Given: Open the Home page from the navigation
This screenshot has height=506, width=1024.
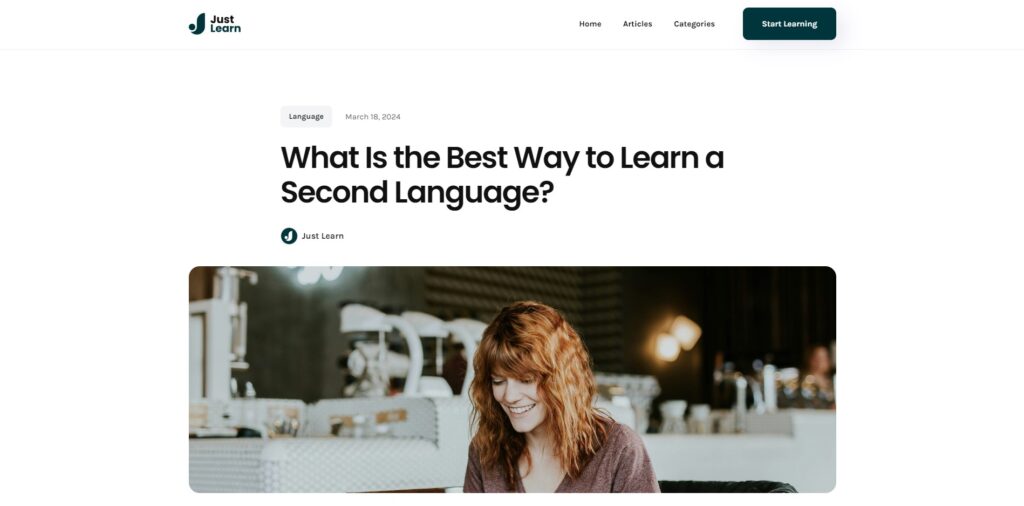Looking at the screenshot, I should [590, 24].
